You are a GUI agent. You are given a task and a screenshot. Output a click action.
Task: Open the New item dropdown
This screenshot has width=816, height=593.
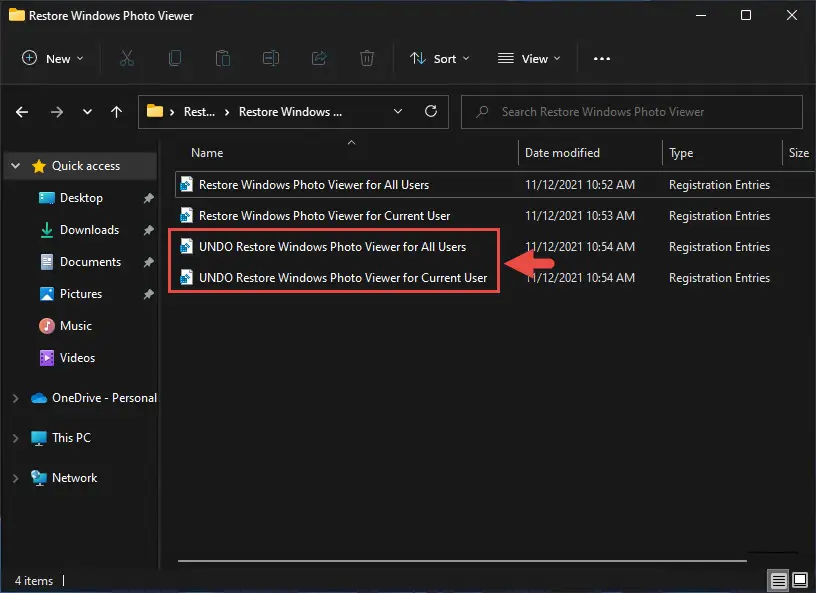coord(52,58)
